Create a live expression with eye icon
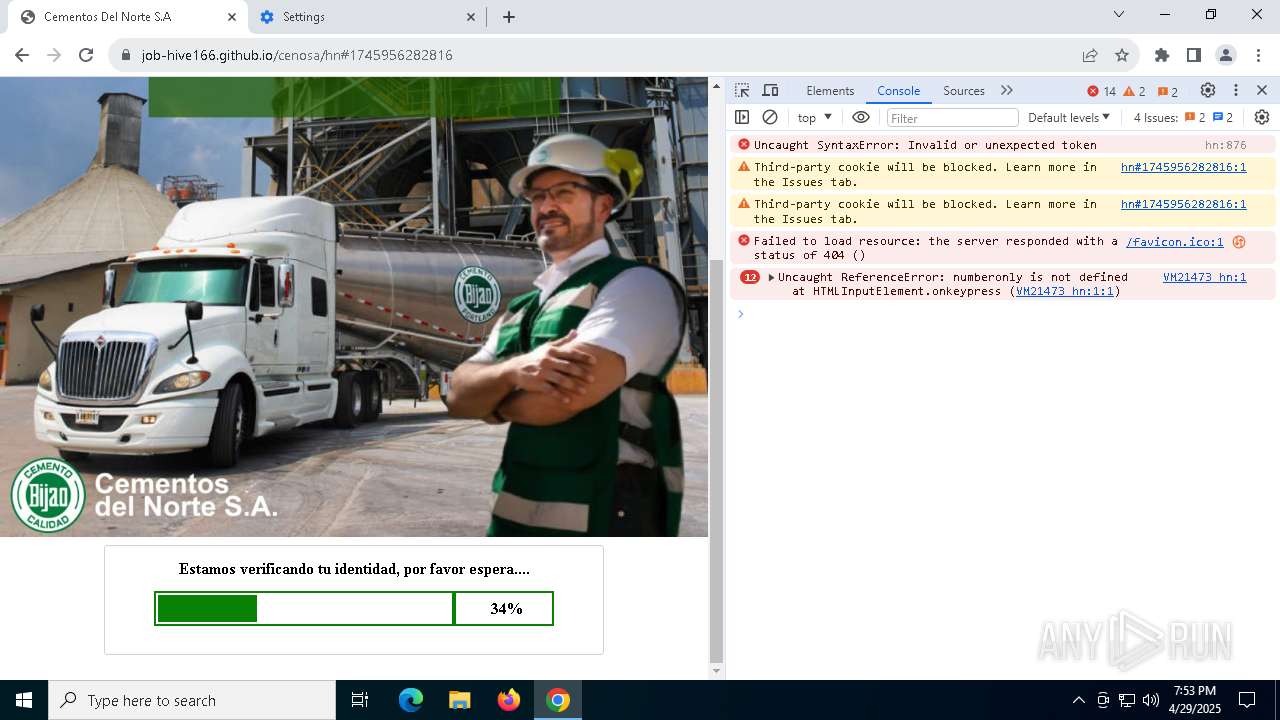 (861, 117)
